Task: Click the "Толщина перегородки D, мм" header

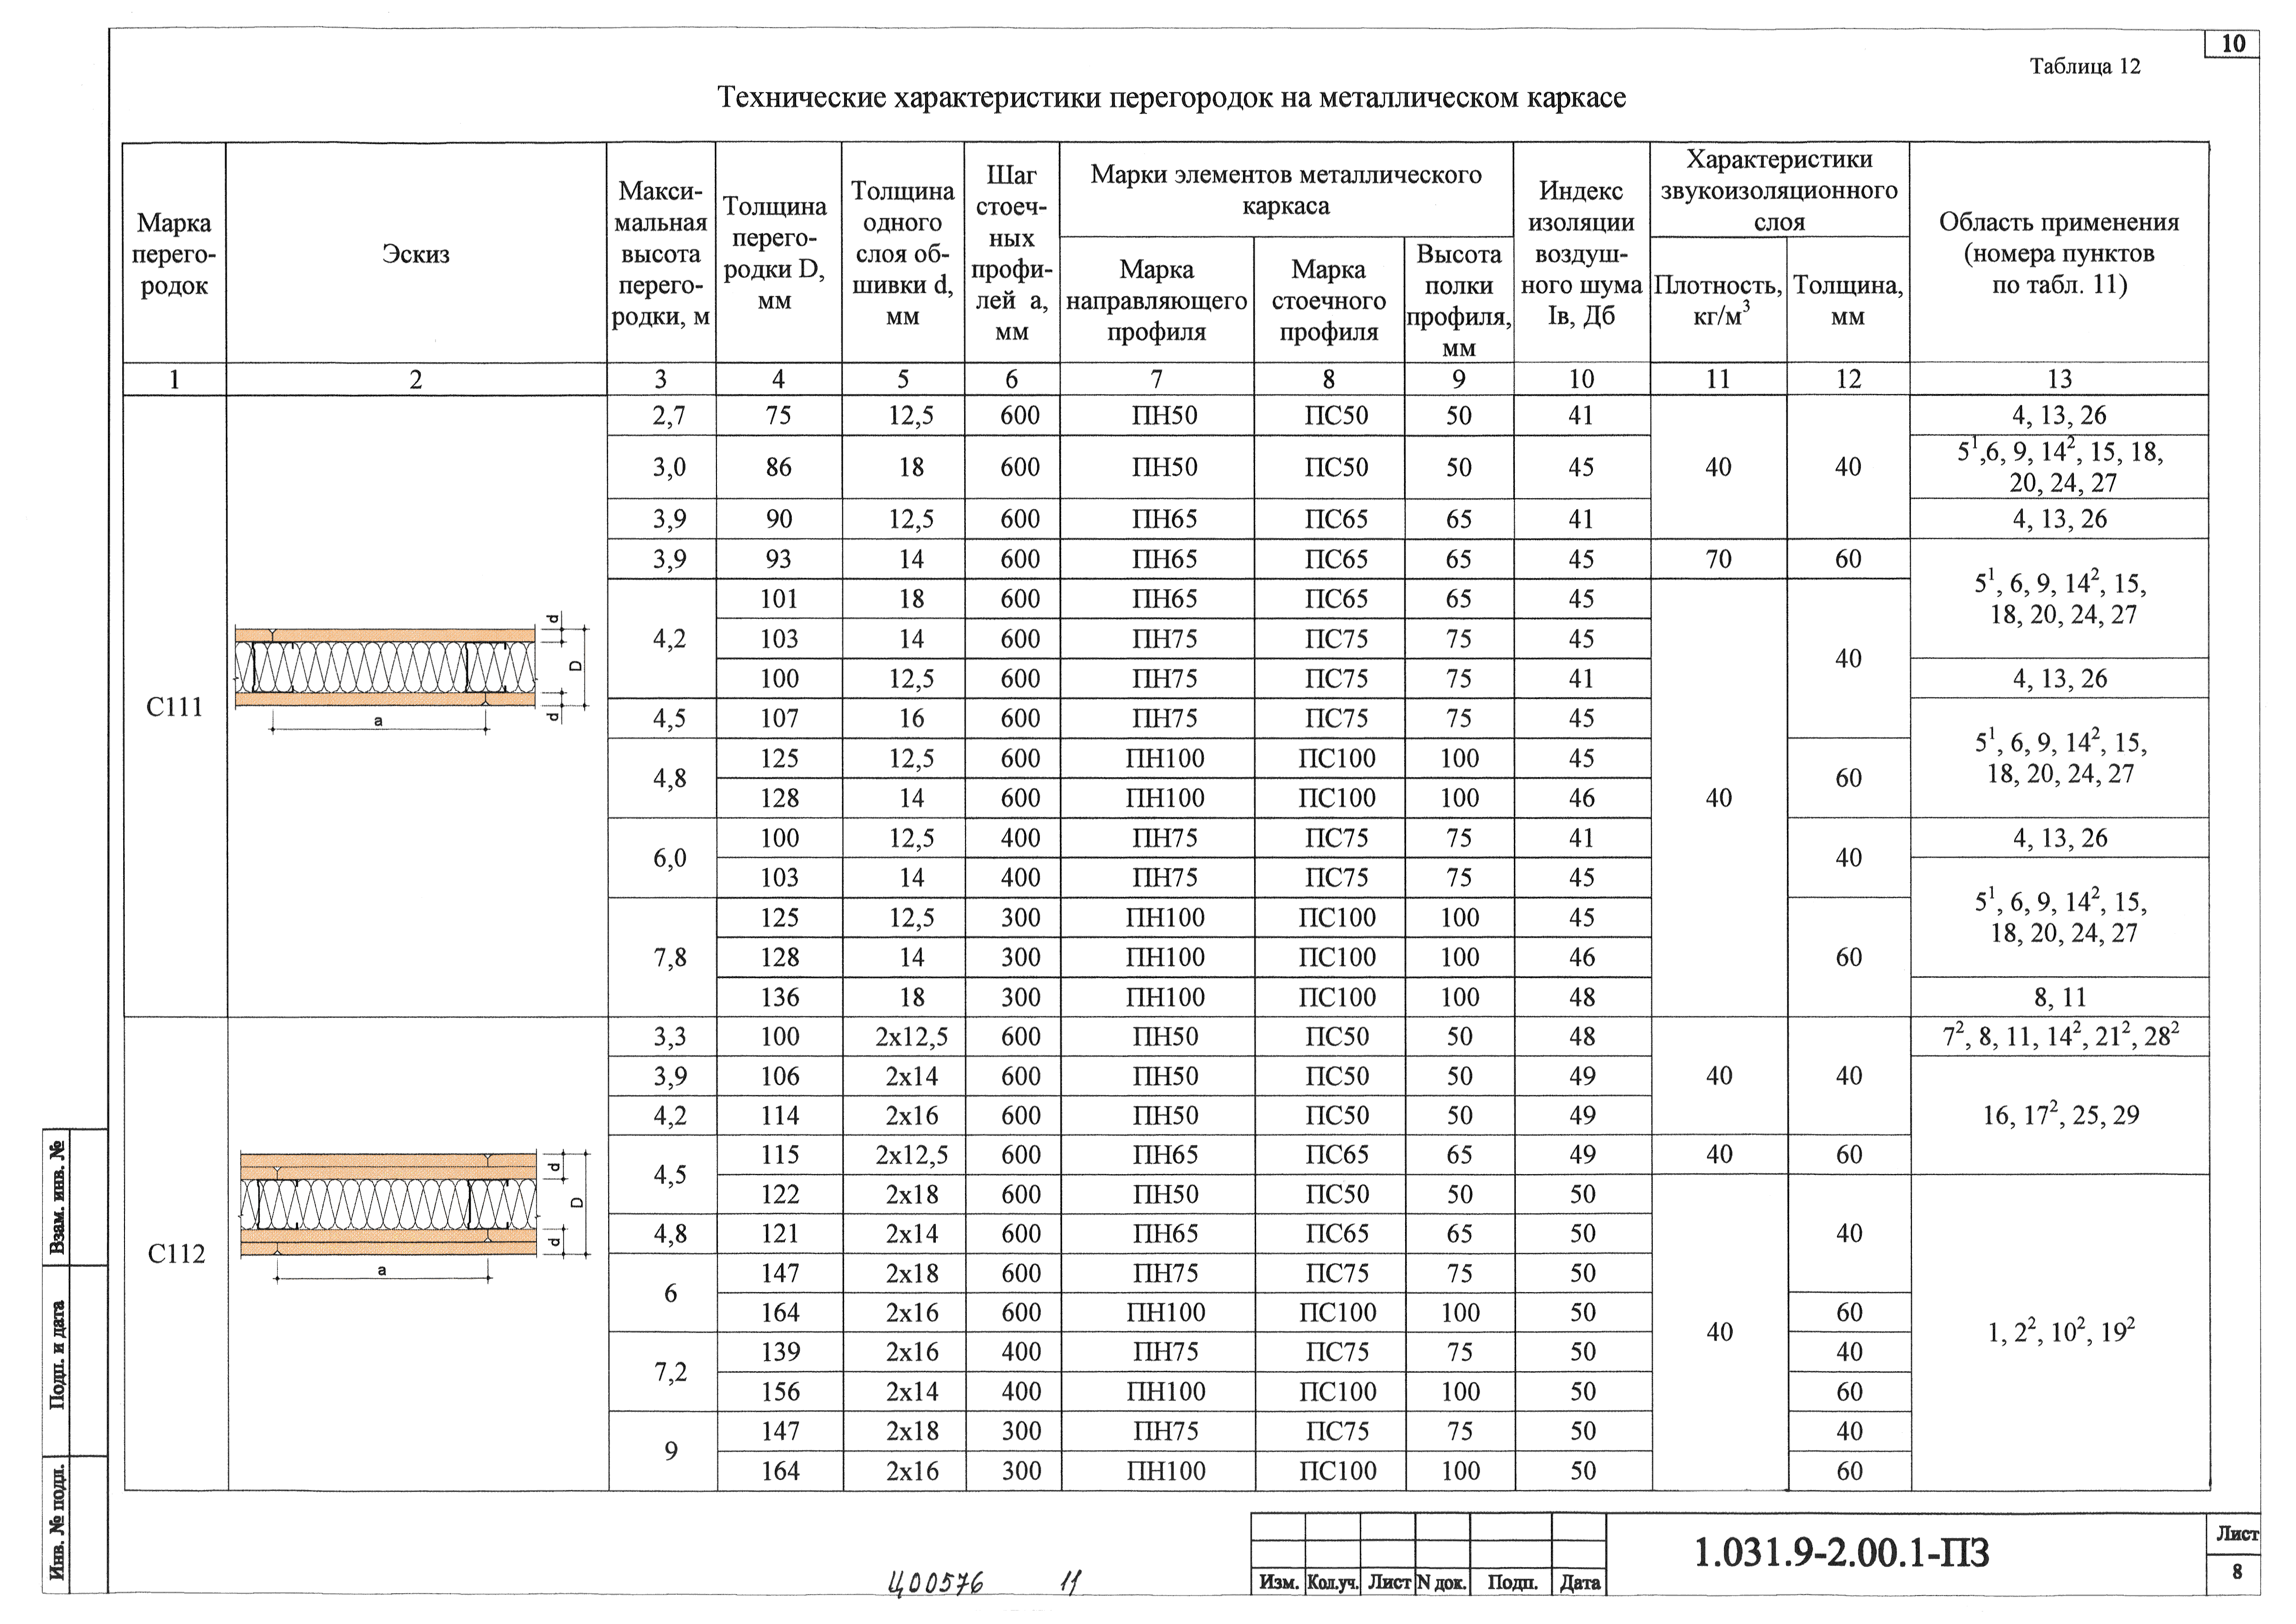Action: click(779, 253)
